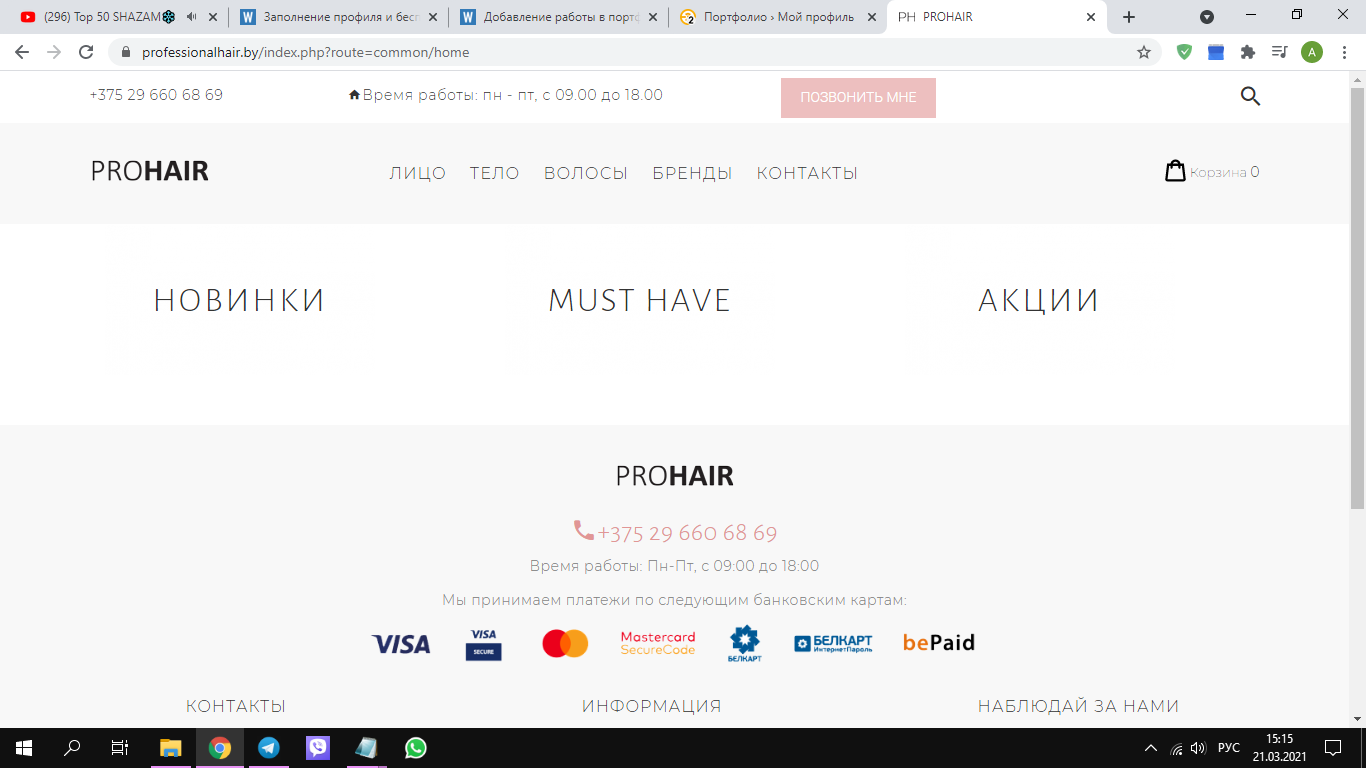Click header phone number +375 29 660 68 69
The height and width of the screenshot is (768, 1366).
pos(156,95)
